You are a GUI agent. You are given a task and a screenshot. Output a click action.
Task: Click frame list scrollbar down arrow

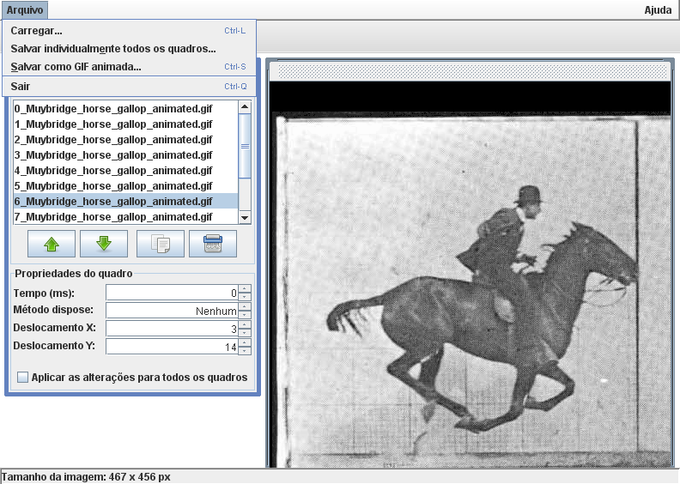[x=245, y=218]
